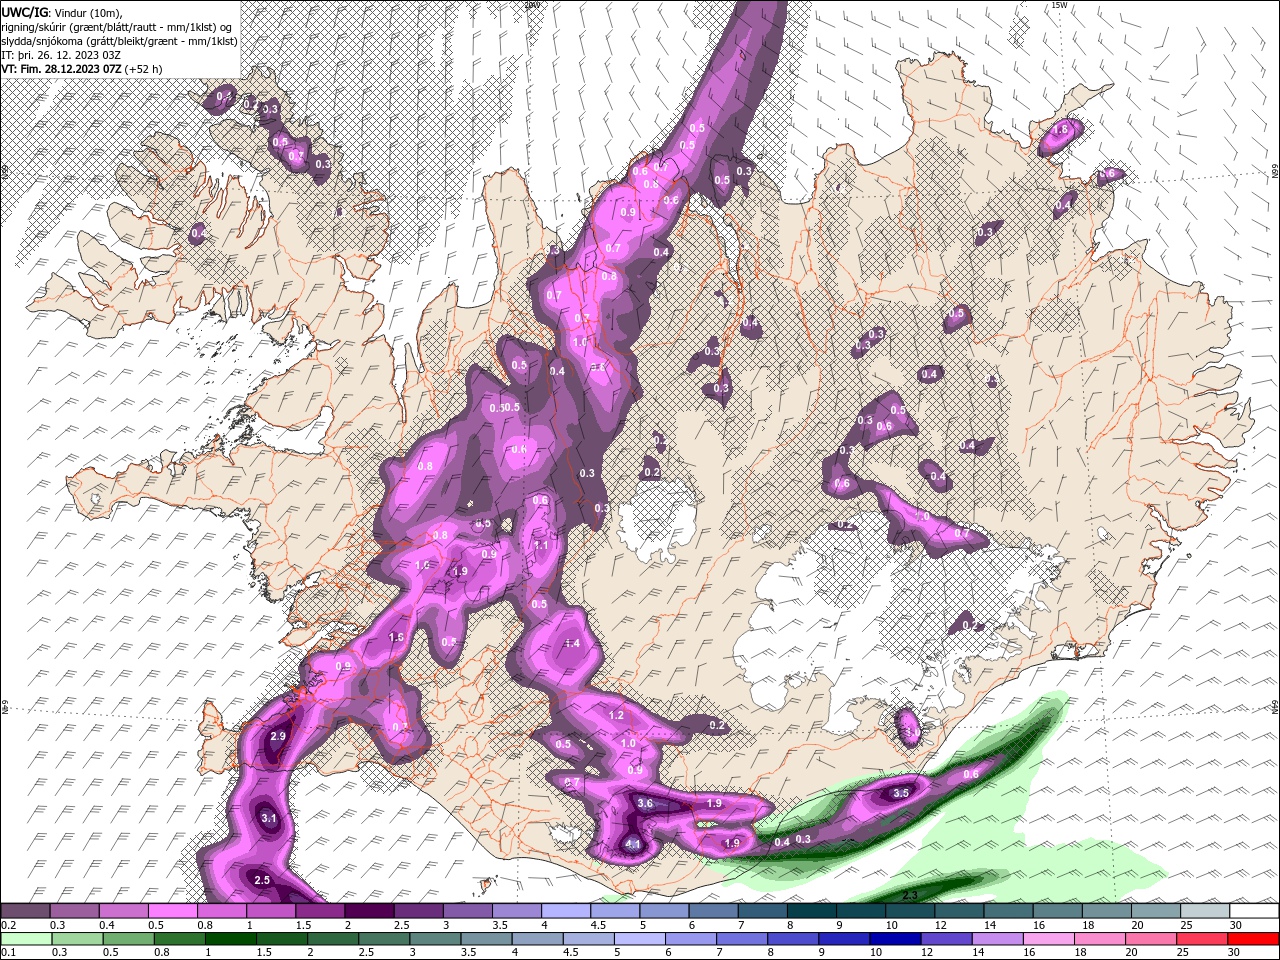Click the 2.5 value near the bottom-left band
Viewport: 1280px width, 960px height.
tap(262, 880)
